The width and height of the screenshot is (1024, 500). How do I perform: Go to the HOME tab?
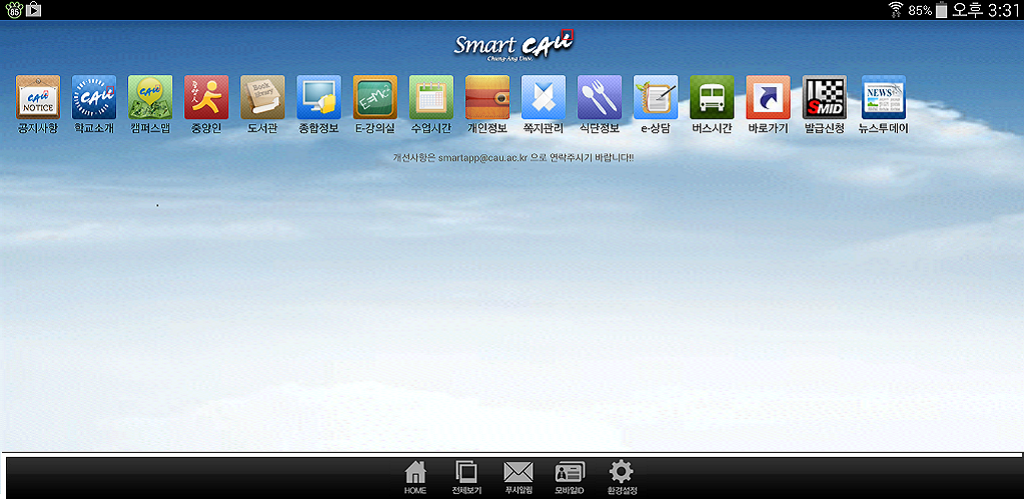[415, 478]
